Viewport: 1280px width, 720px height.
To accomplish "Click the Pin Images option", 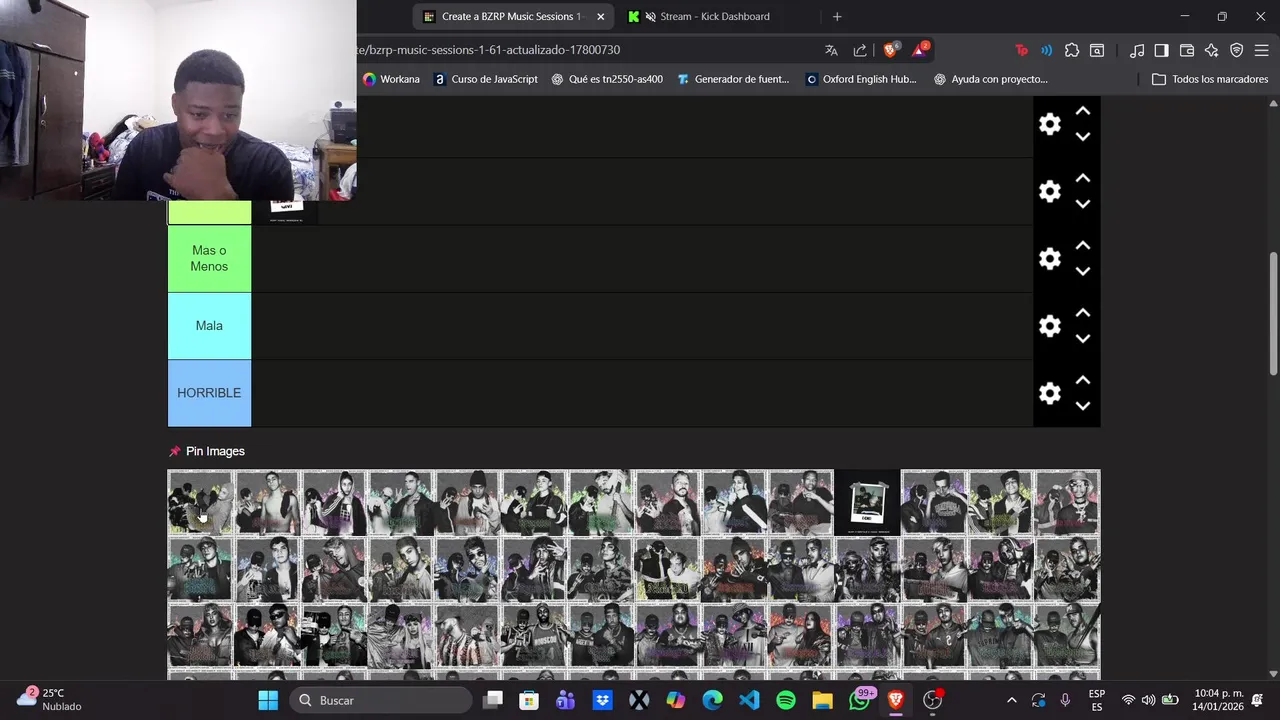I will click(207, 451).
